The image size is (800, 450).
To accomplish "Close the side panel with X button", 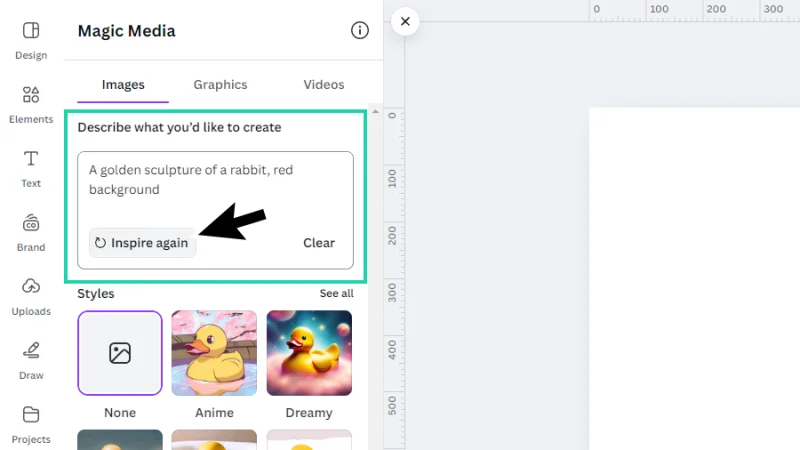I will point(404,21).
